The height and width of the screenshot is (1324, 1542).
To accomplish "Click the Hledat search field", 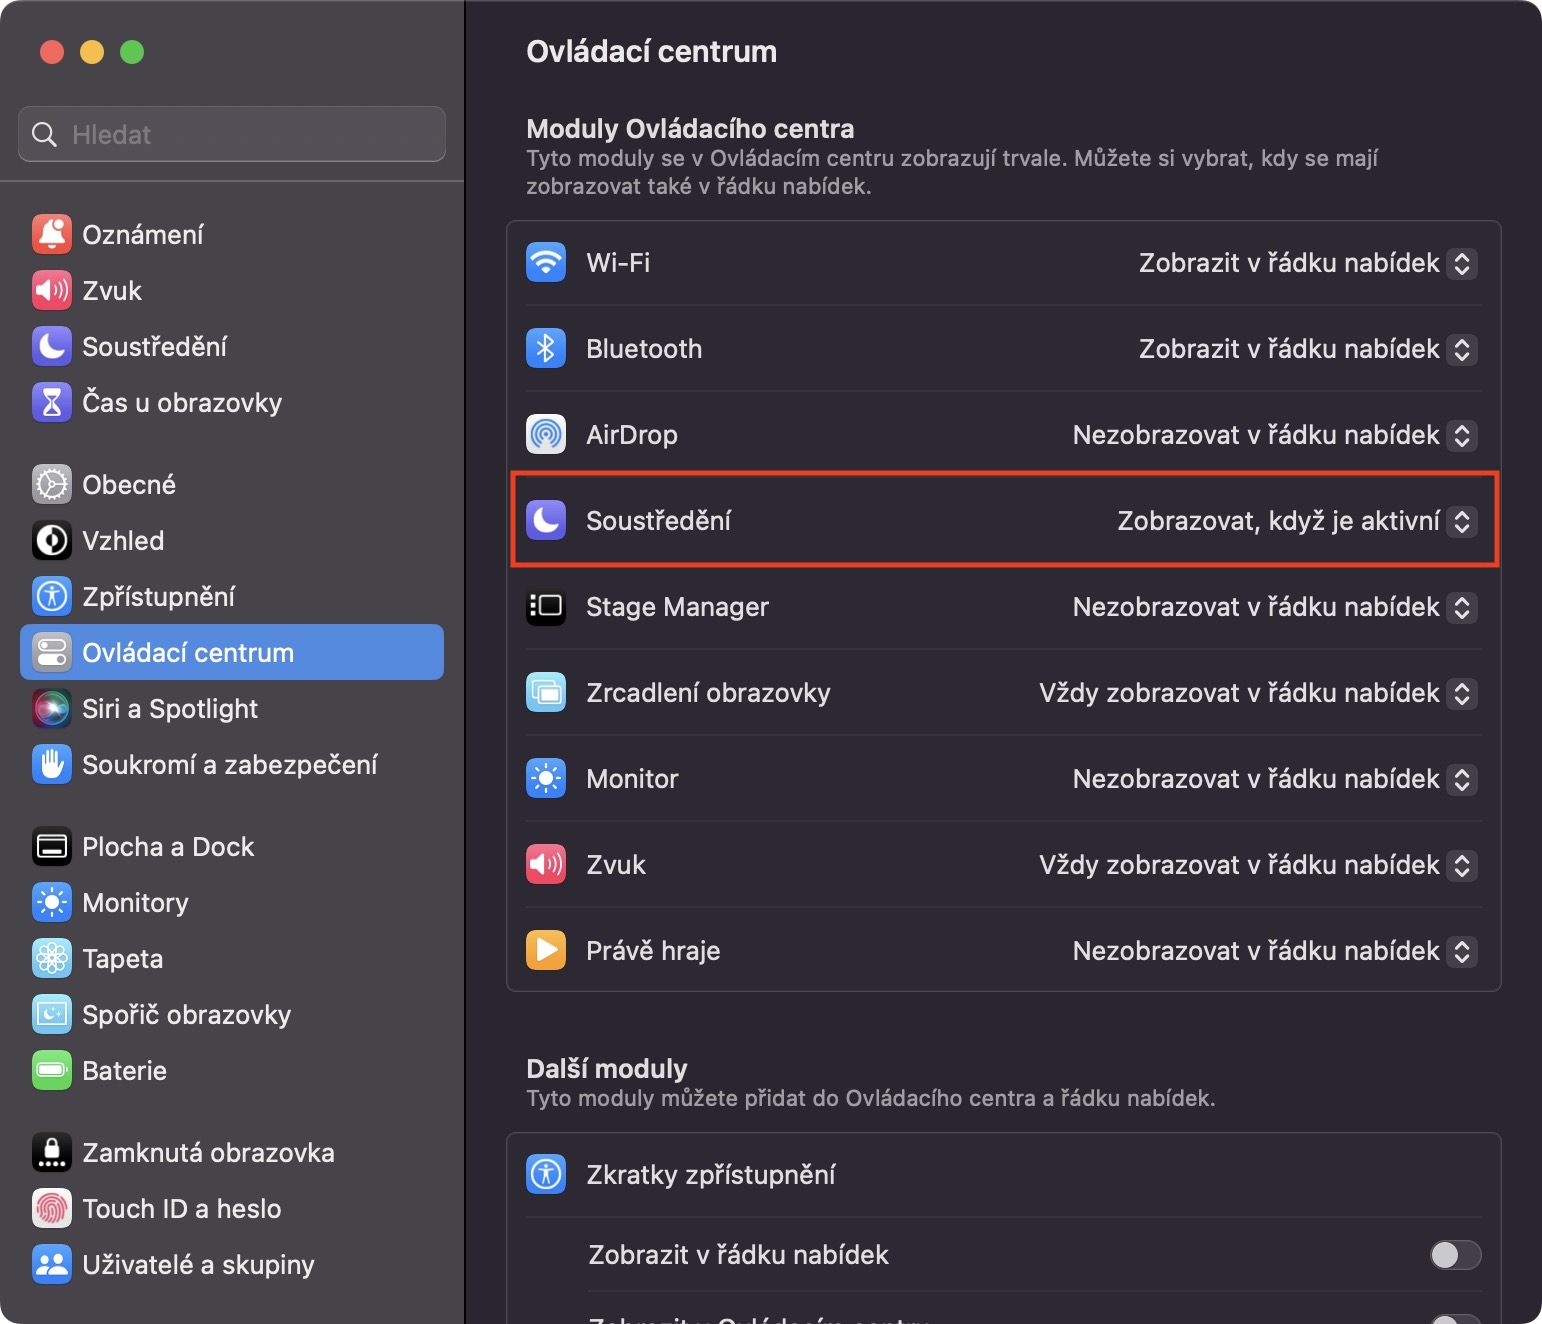I will point(232,135).
